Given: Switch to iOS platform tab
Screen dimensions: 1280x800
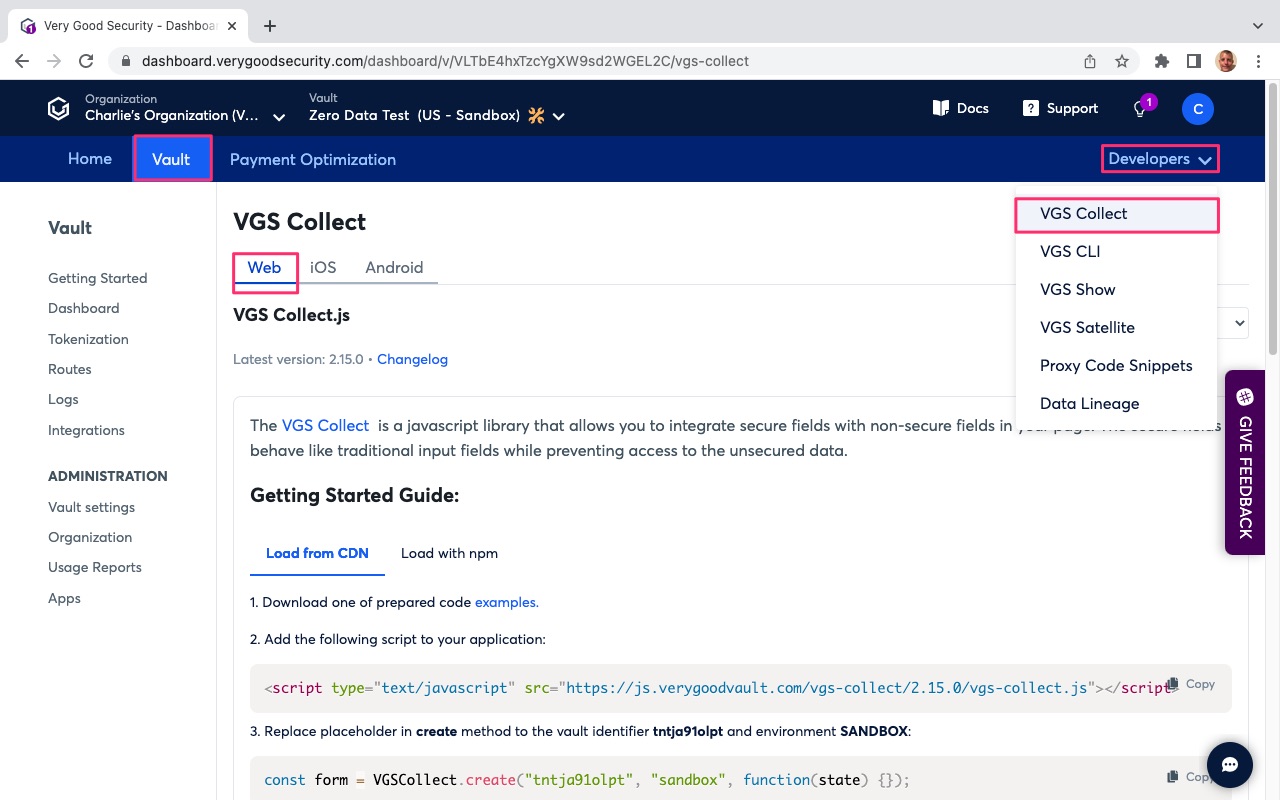Looking at the screenshot, I should click(323, 268).
